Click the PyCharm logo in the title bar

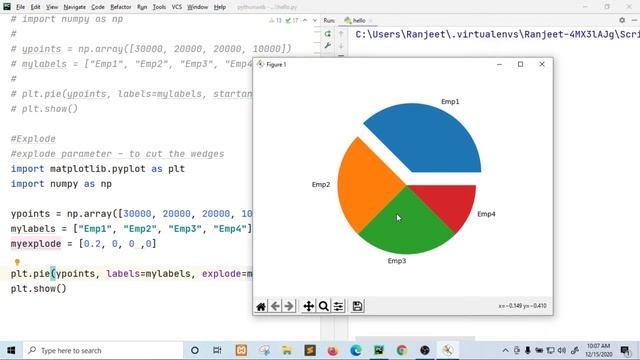point(7,7)
